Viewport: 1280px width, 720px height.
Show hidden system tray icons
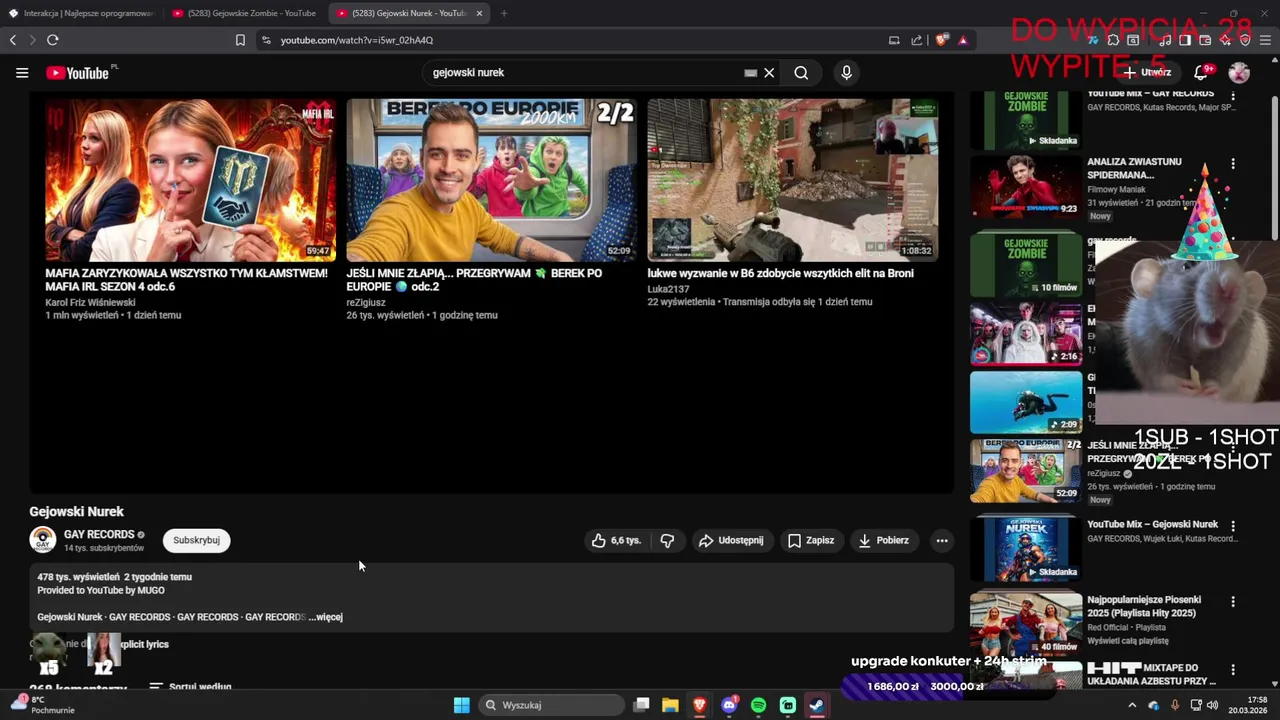point(1132,705)
